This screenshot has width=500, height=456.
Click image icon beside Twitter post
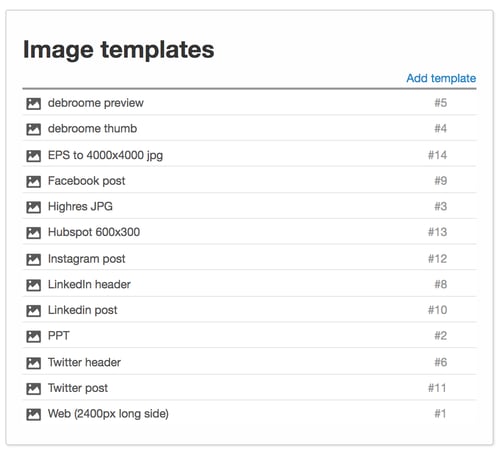point(34,389)
